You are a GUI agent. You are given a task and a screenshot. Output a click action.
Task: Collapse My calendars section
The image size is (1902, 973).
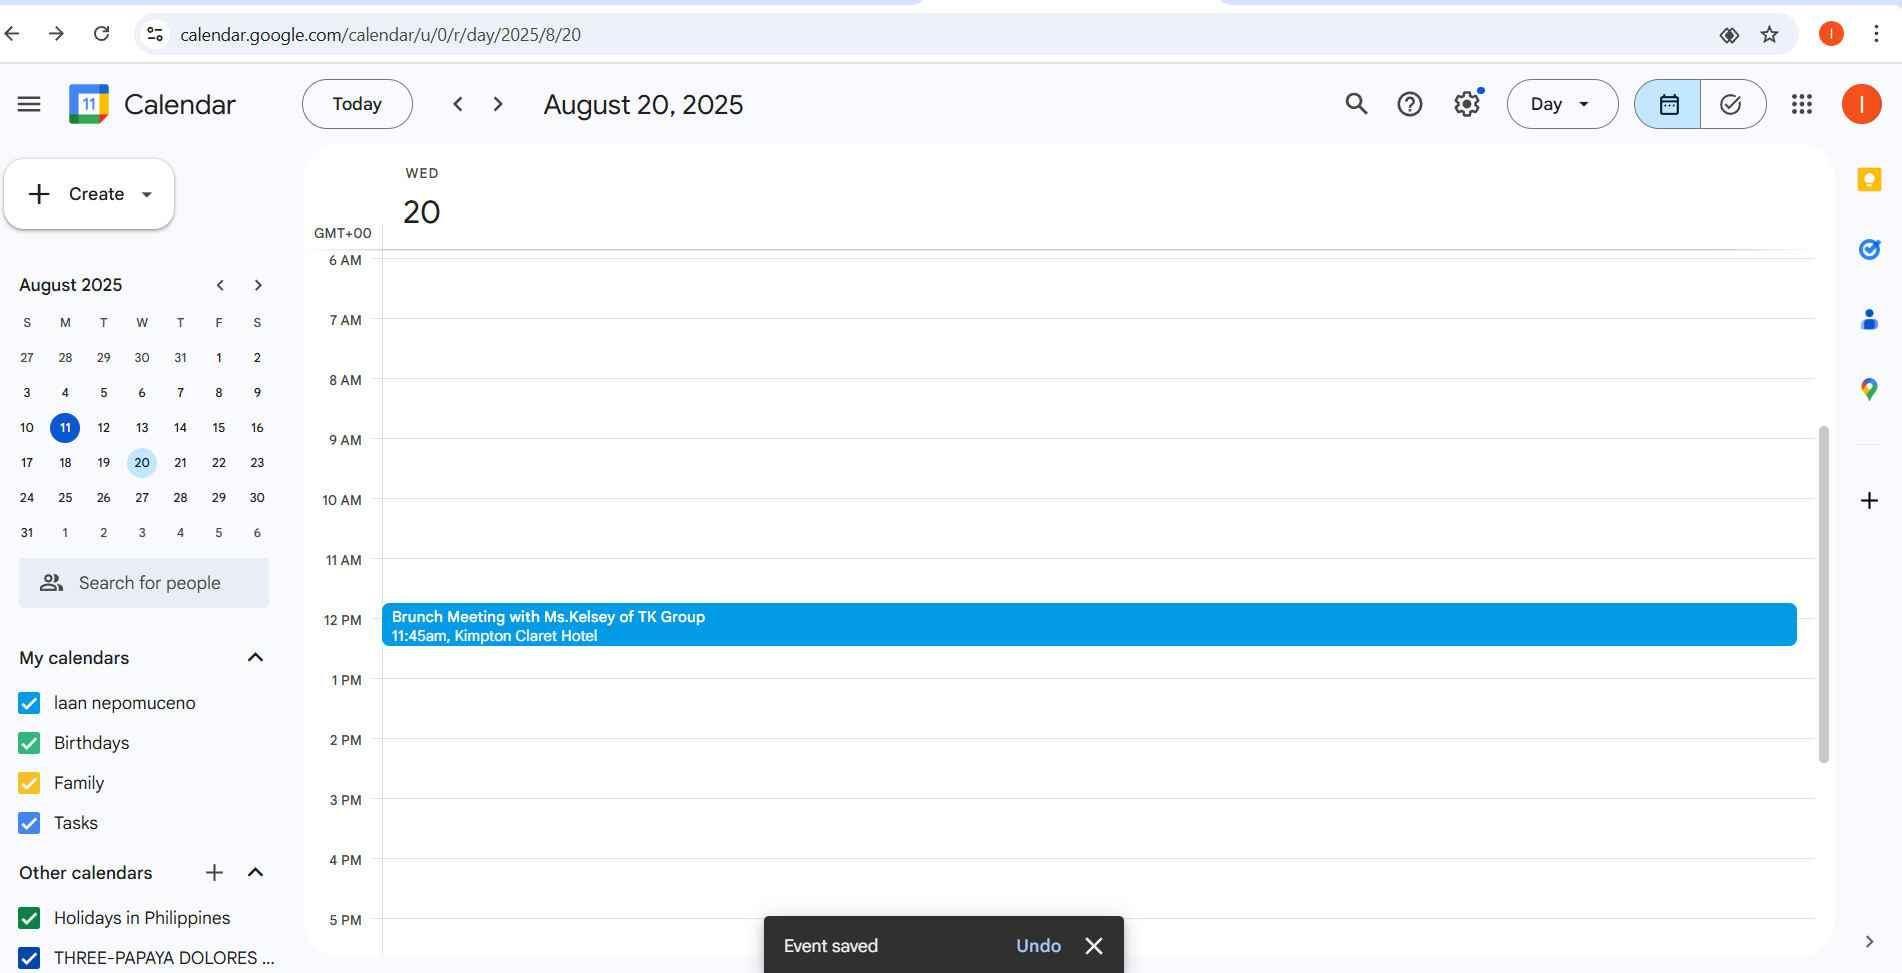coord(255,658)
